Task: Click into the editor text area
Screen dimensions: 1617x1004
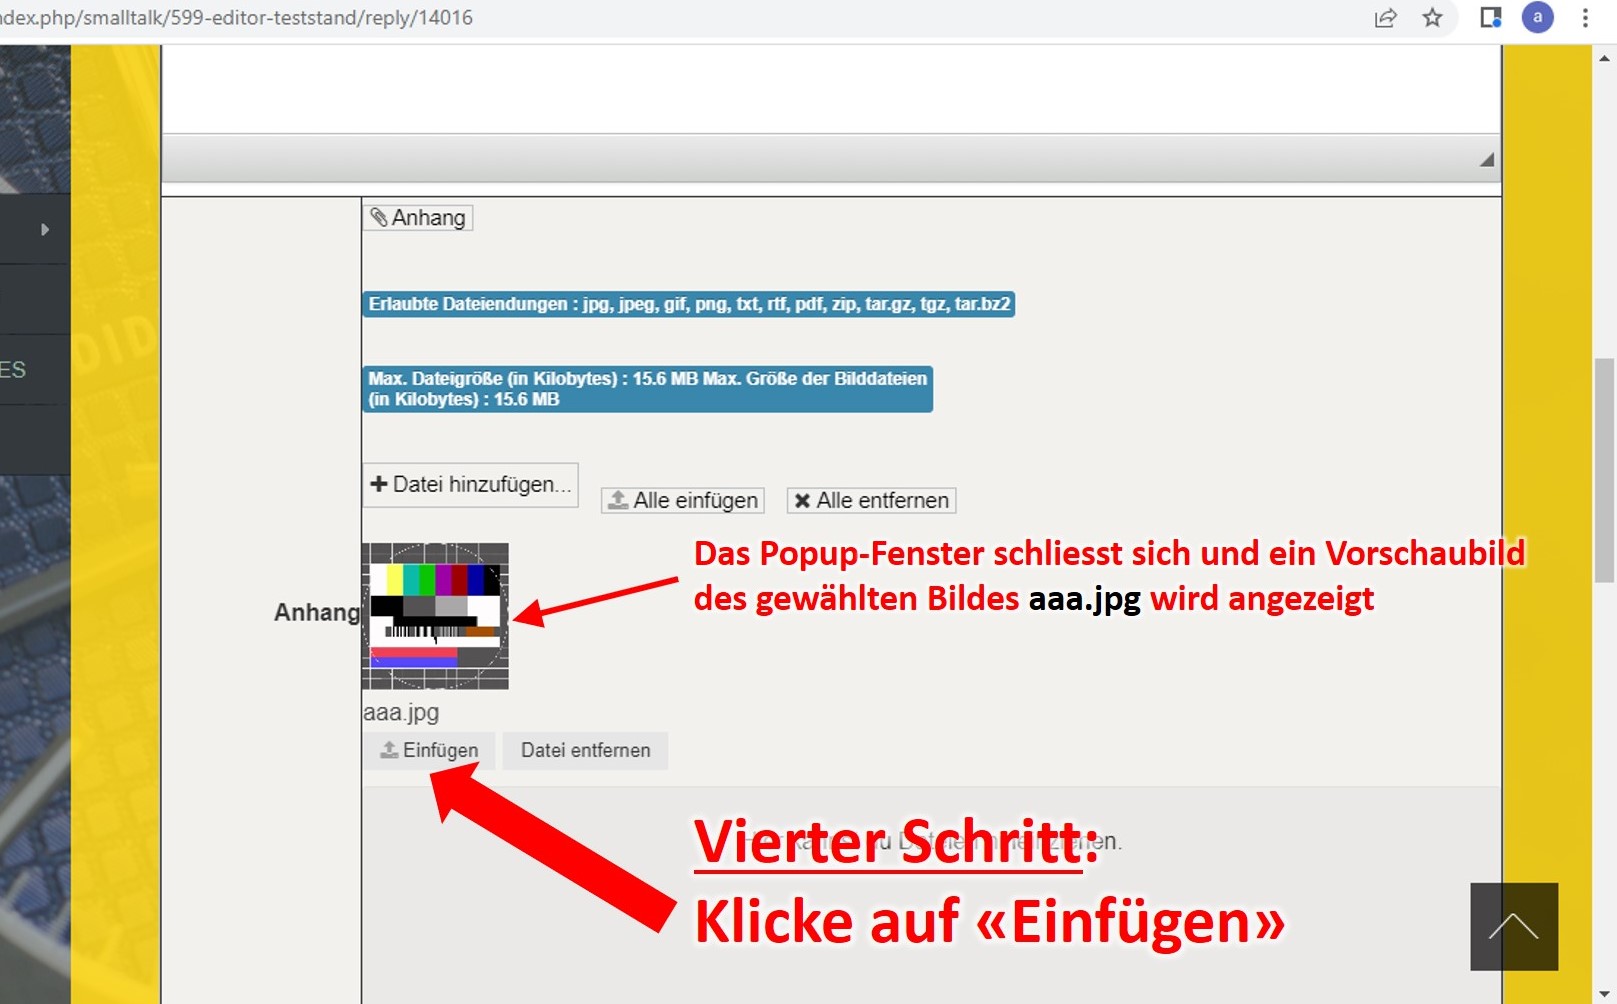Action: (831, 89)
